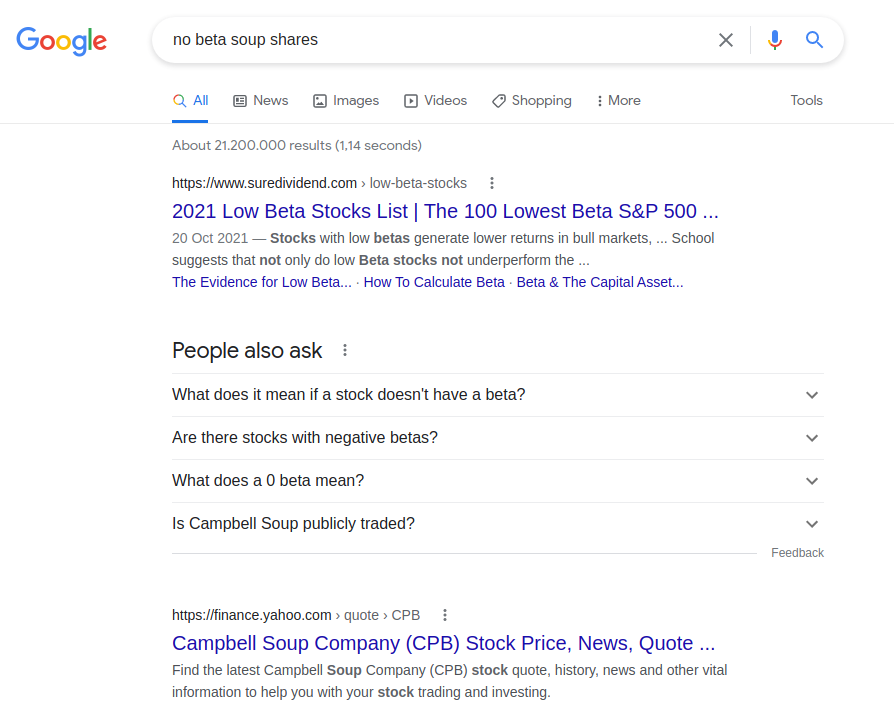
Task: Open the More search filters menu
Action: (x=618, y=101)
